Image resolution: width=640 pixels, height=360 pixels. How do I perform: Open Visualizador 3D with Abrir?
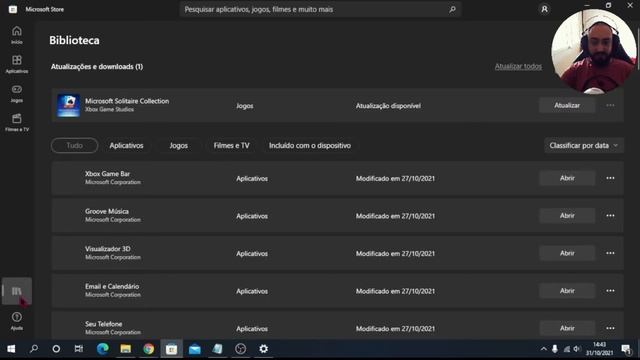coord(567,253)
